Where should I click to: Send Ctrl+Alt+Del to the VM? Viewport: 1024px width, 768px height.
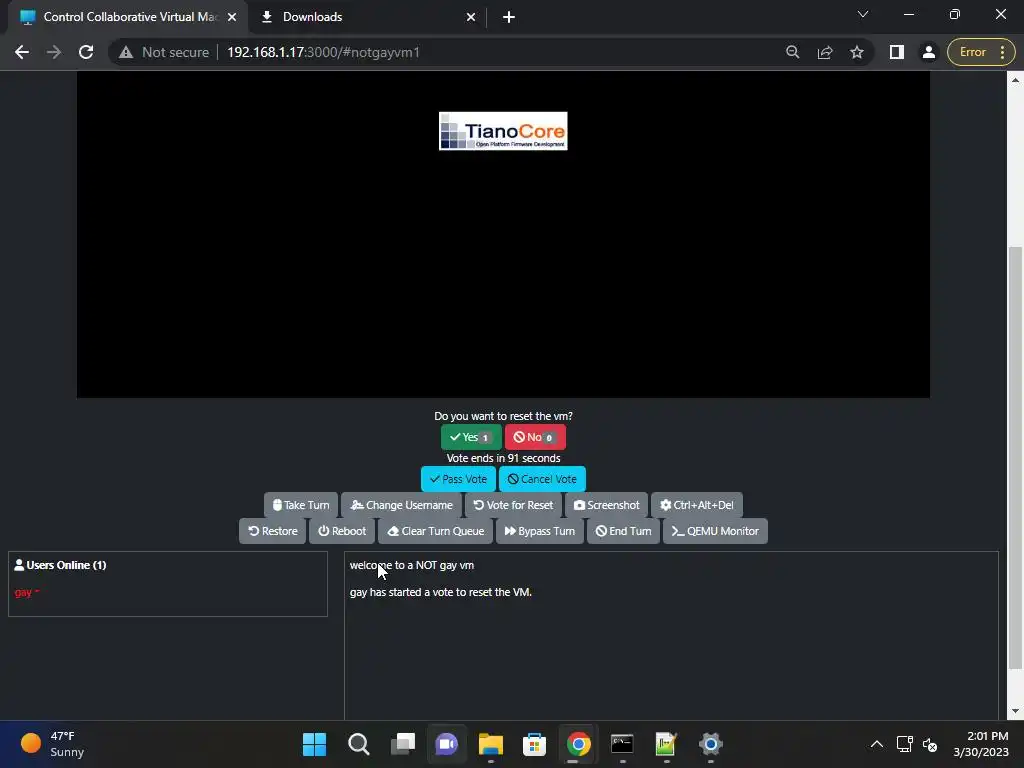click(697, 505)
